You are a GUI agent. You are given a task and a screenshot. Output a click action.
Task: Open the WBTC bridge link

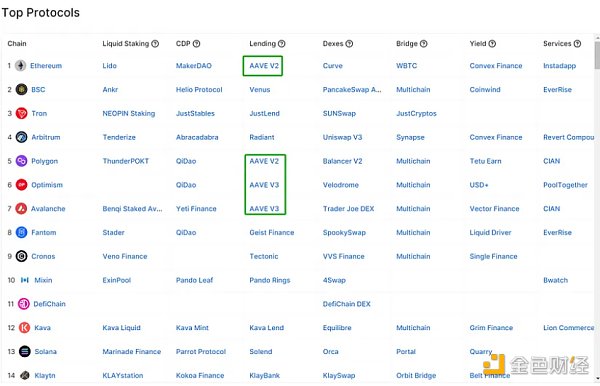[406, 66]
